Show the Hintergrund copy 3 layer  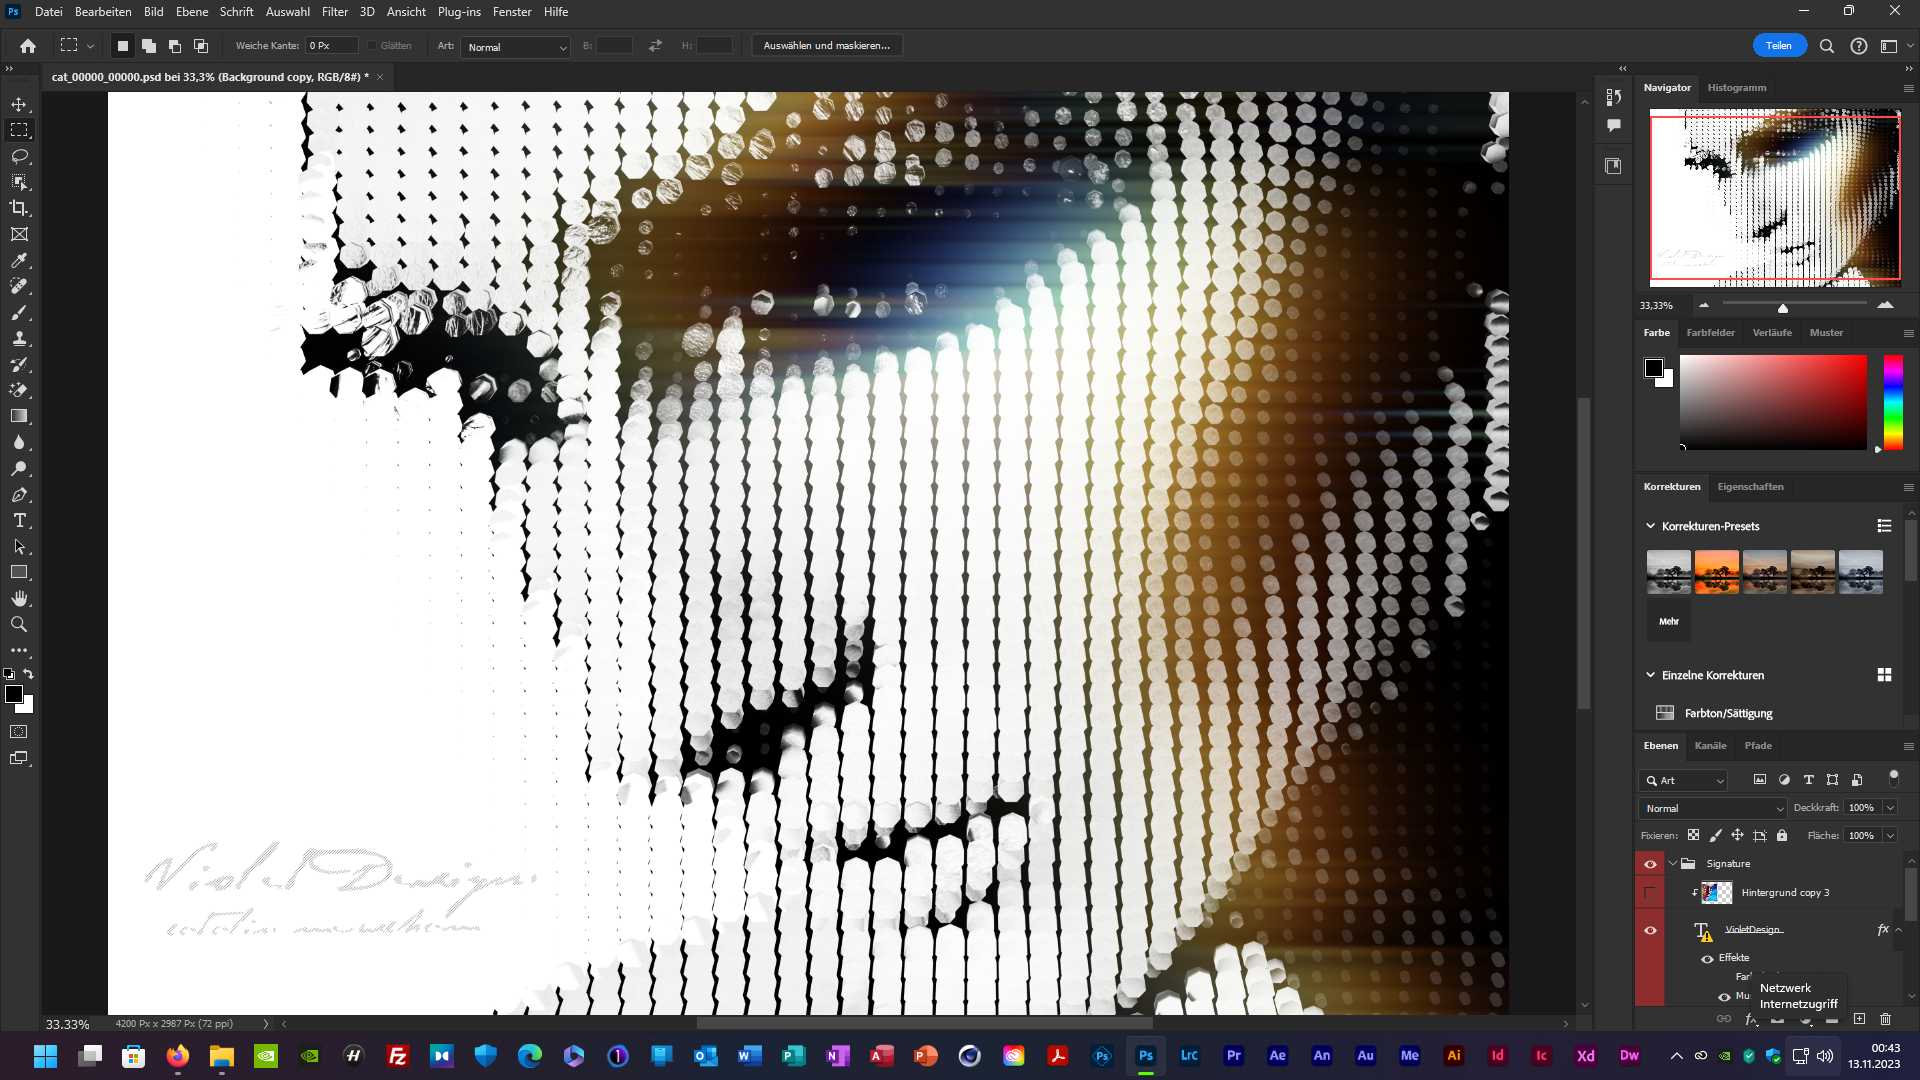tap(1650, 893)
